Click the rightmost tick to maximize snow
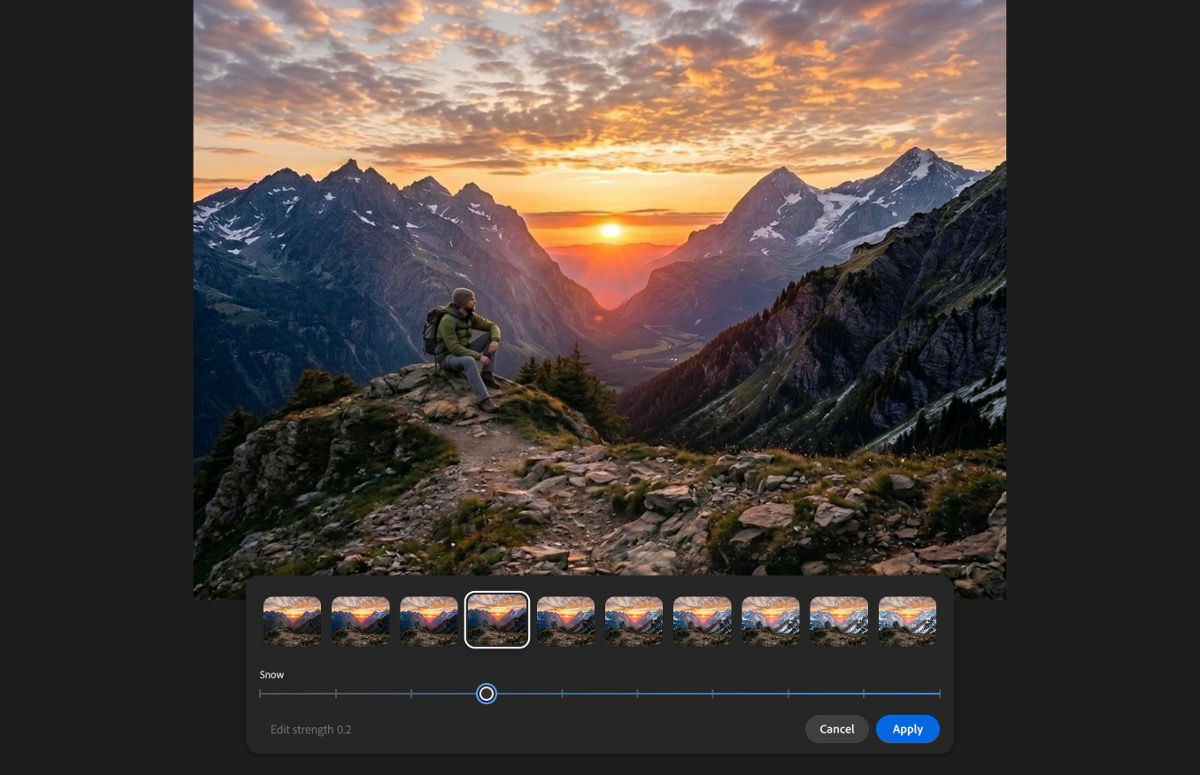 (939, 693)
